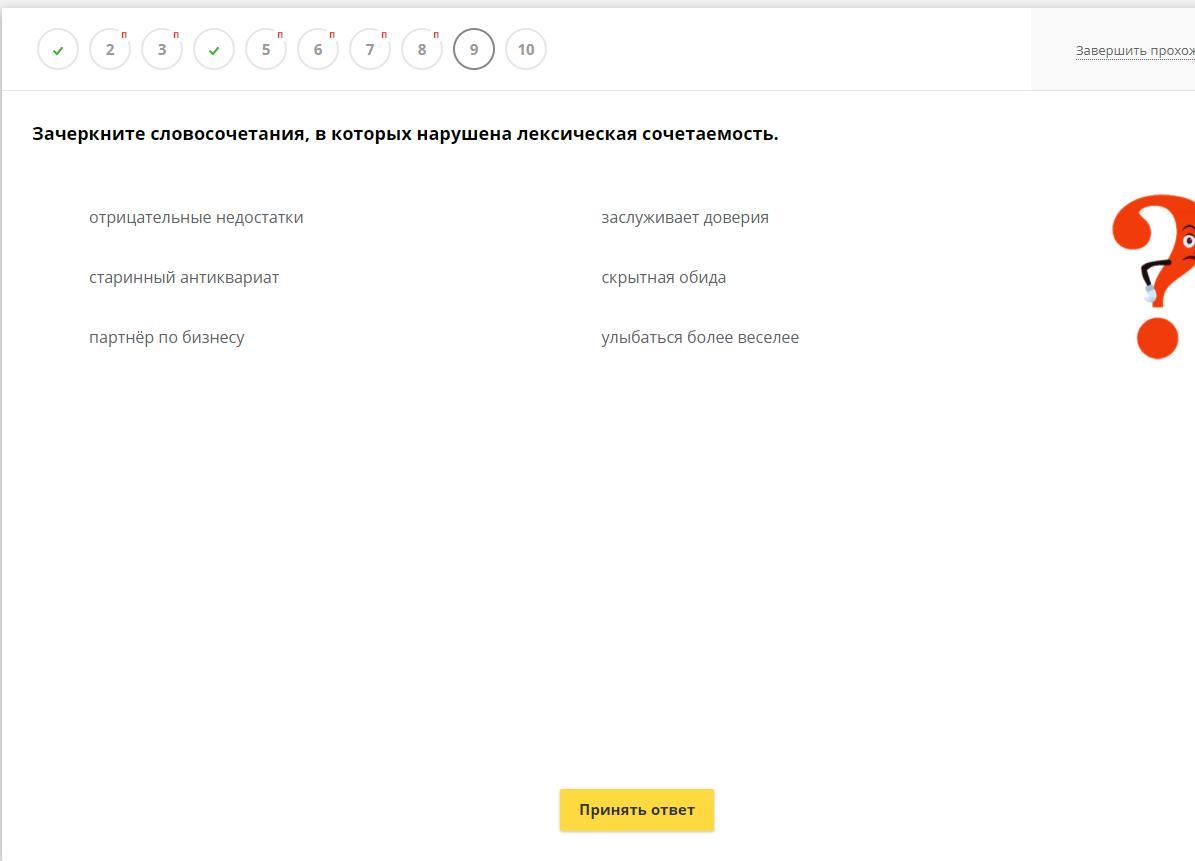Screen dimensions: 1195x861
Task: Go to question 6
Action: tap(318, 50)
